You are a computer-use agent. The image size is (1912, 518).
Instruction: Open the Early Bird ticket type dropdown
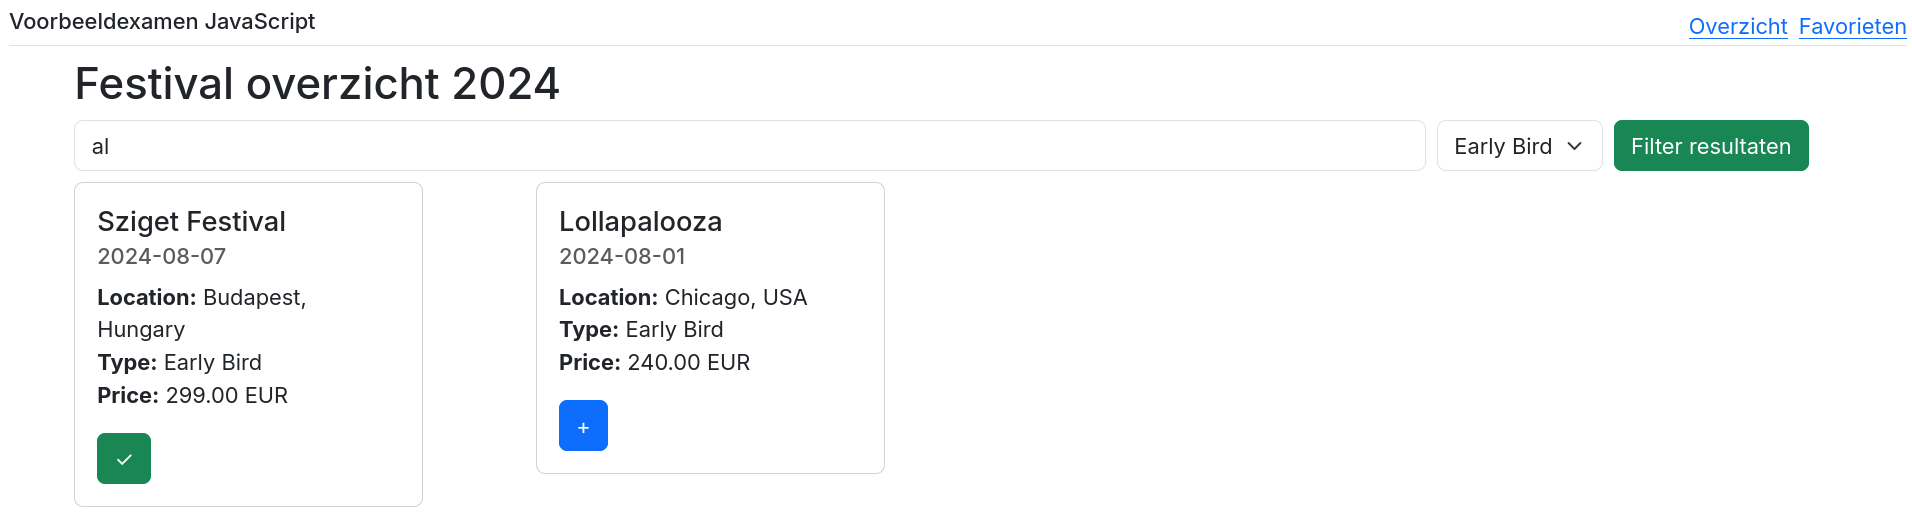point(1518,146)
